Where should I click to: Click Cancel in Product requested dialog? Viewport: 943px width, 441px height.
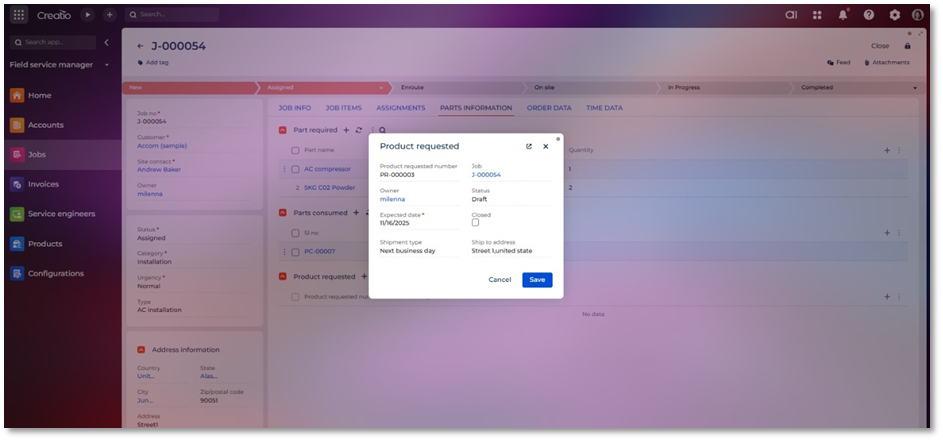[x=499, y=280]
